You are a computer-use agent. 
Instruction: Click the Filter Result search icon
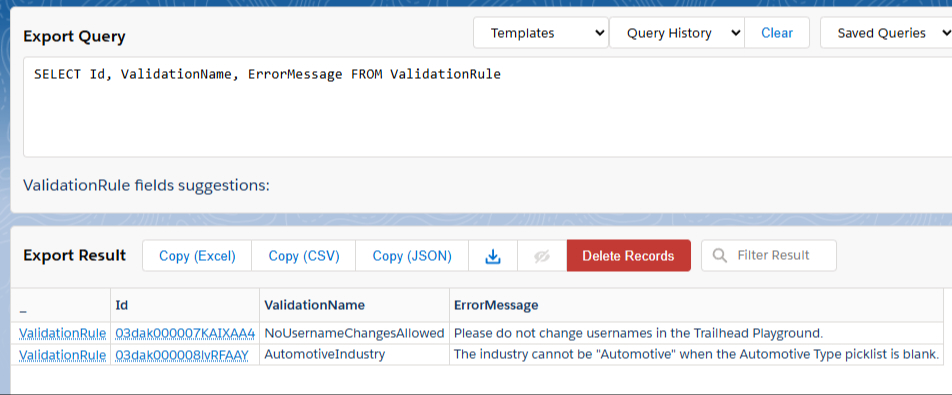point(720,255)
